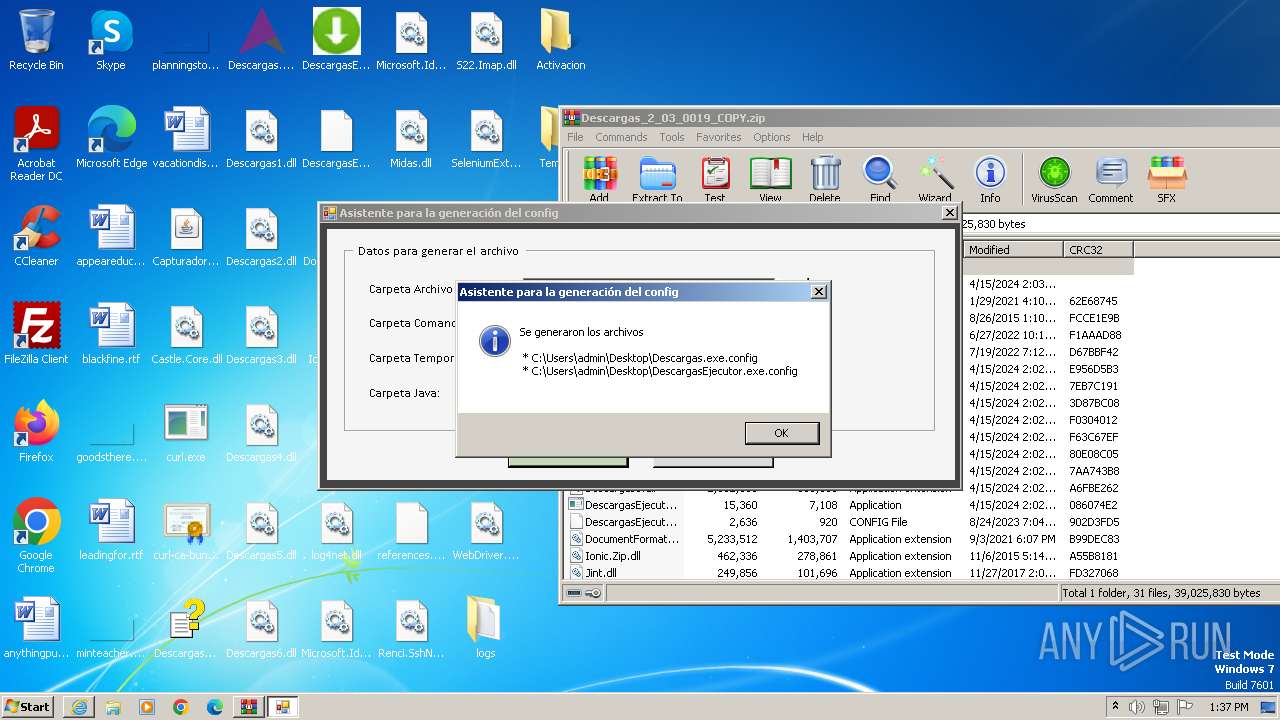Viewport: 1280px width, 720px height.
Task: Select curl.exe on desktop
Action: pos(186,433)
